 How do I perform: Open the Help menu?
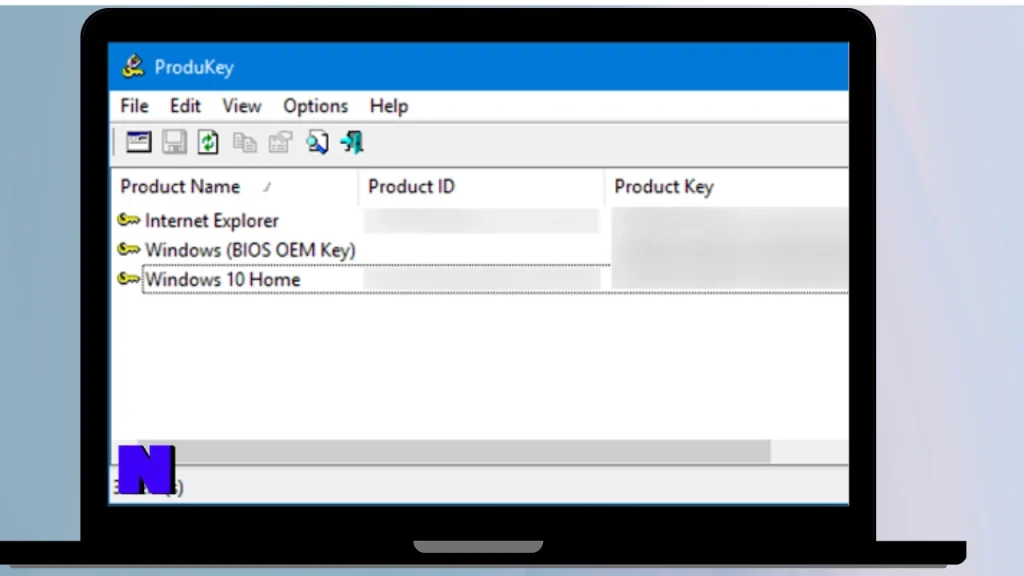pos(389,106)
